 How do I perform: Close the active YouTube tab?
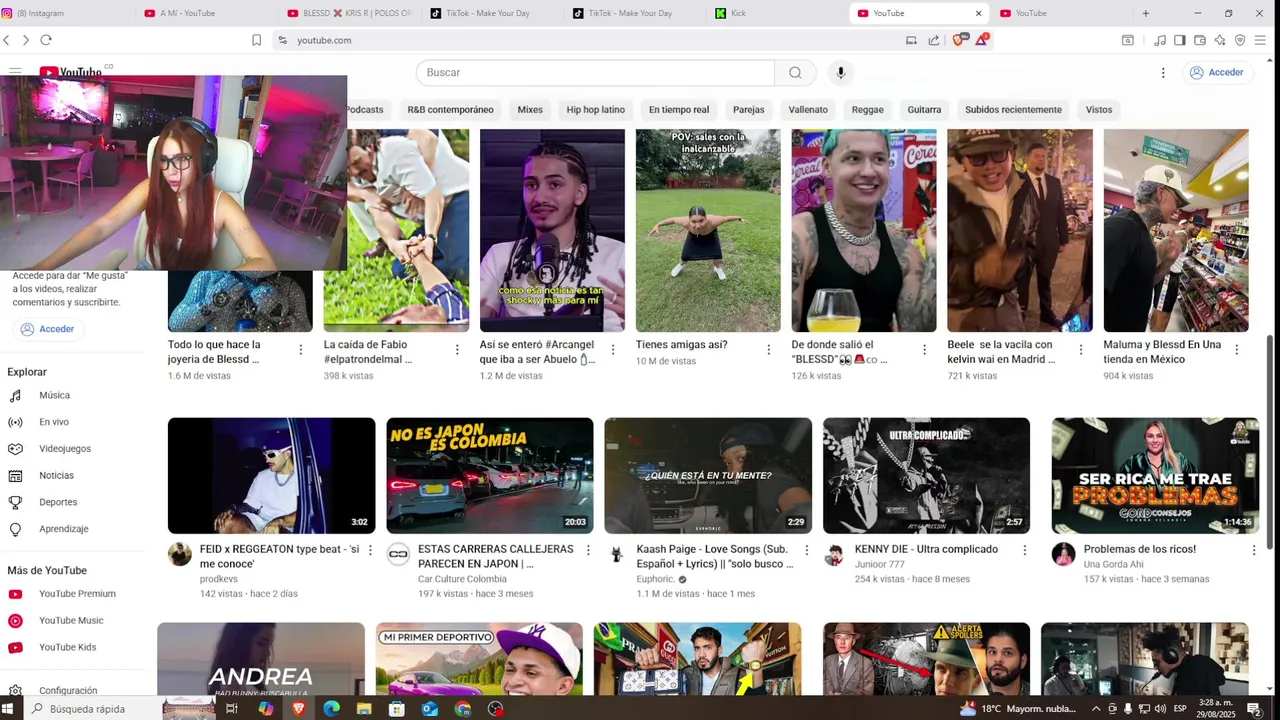click(979, 13)
